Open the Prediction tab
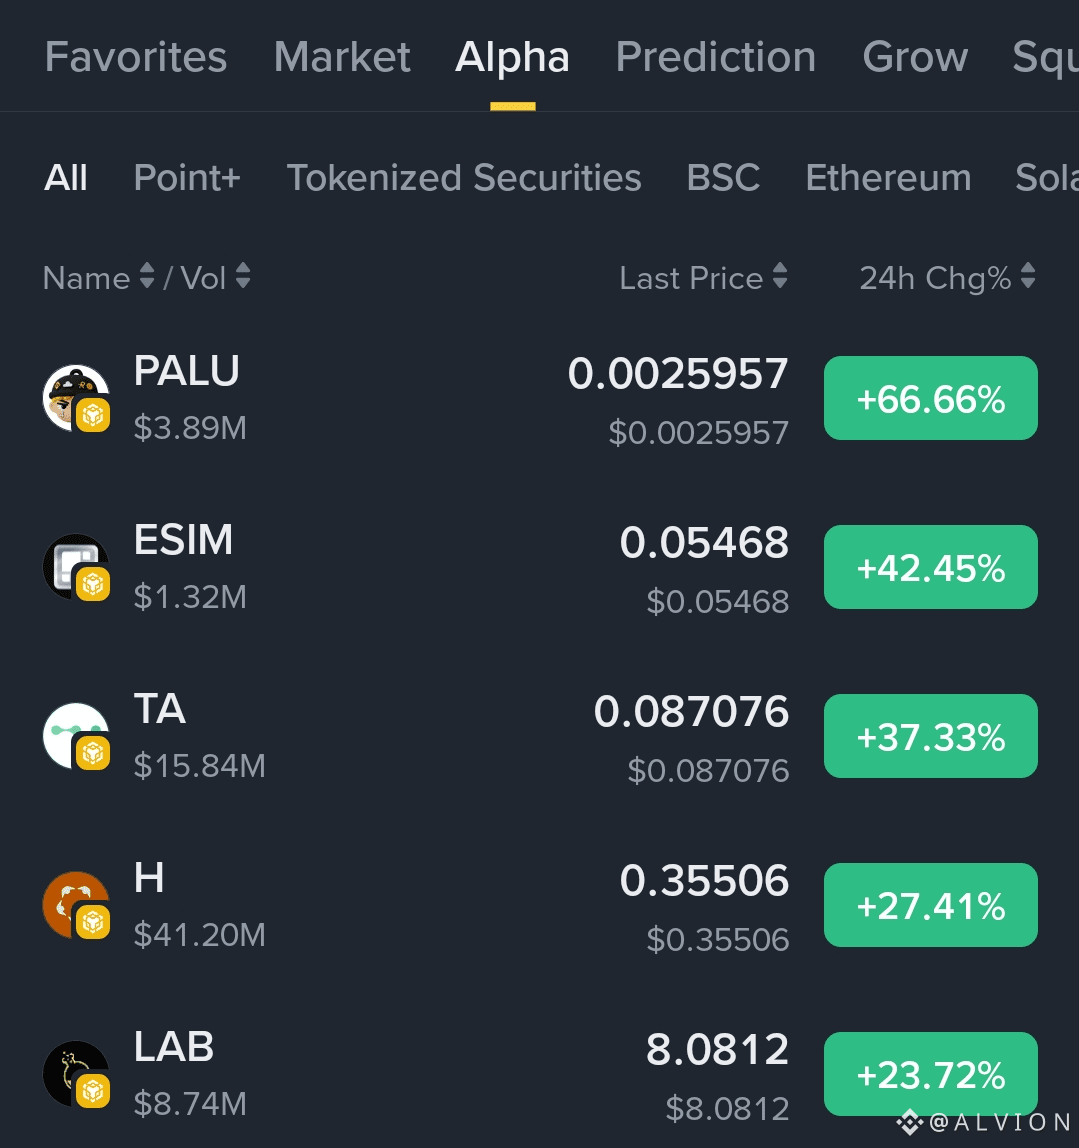Screen dimensions: 1079x1148 click(x=716, y=57)
